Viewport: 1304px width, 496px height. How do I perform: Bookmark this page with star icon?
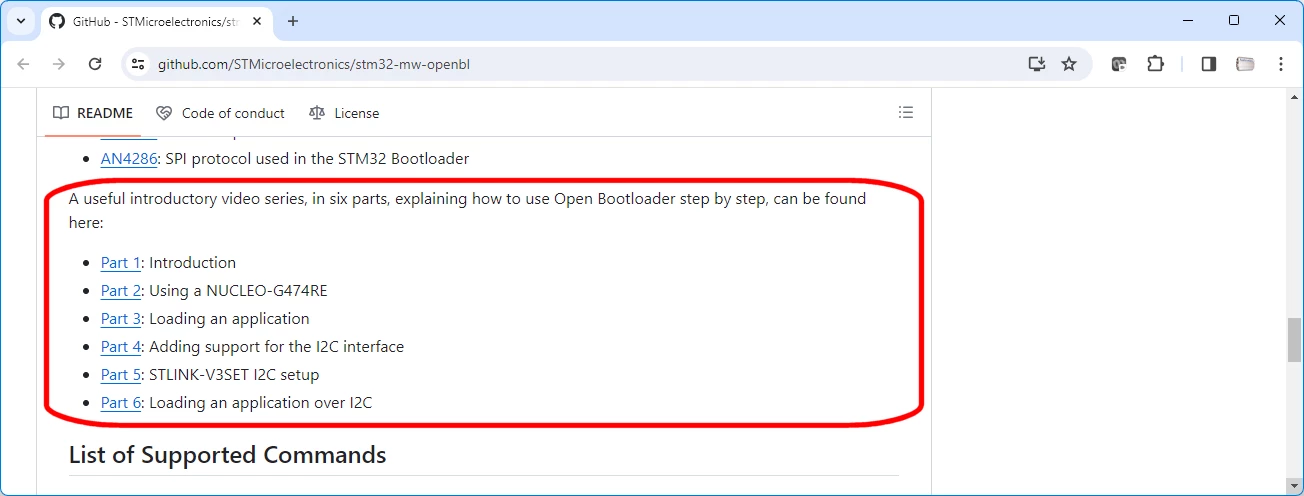1069,64
